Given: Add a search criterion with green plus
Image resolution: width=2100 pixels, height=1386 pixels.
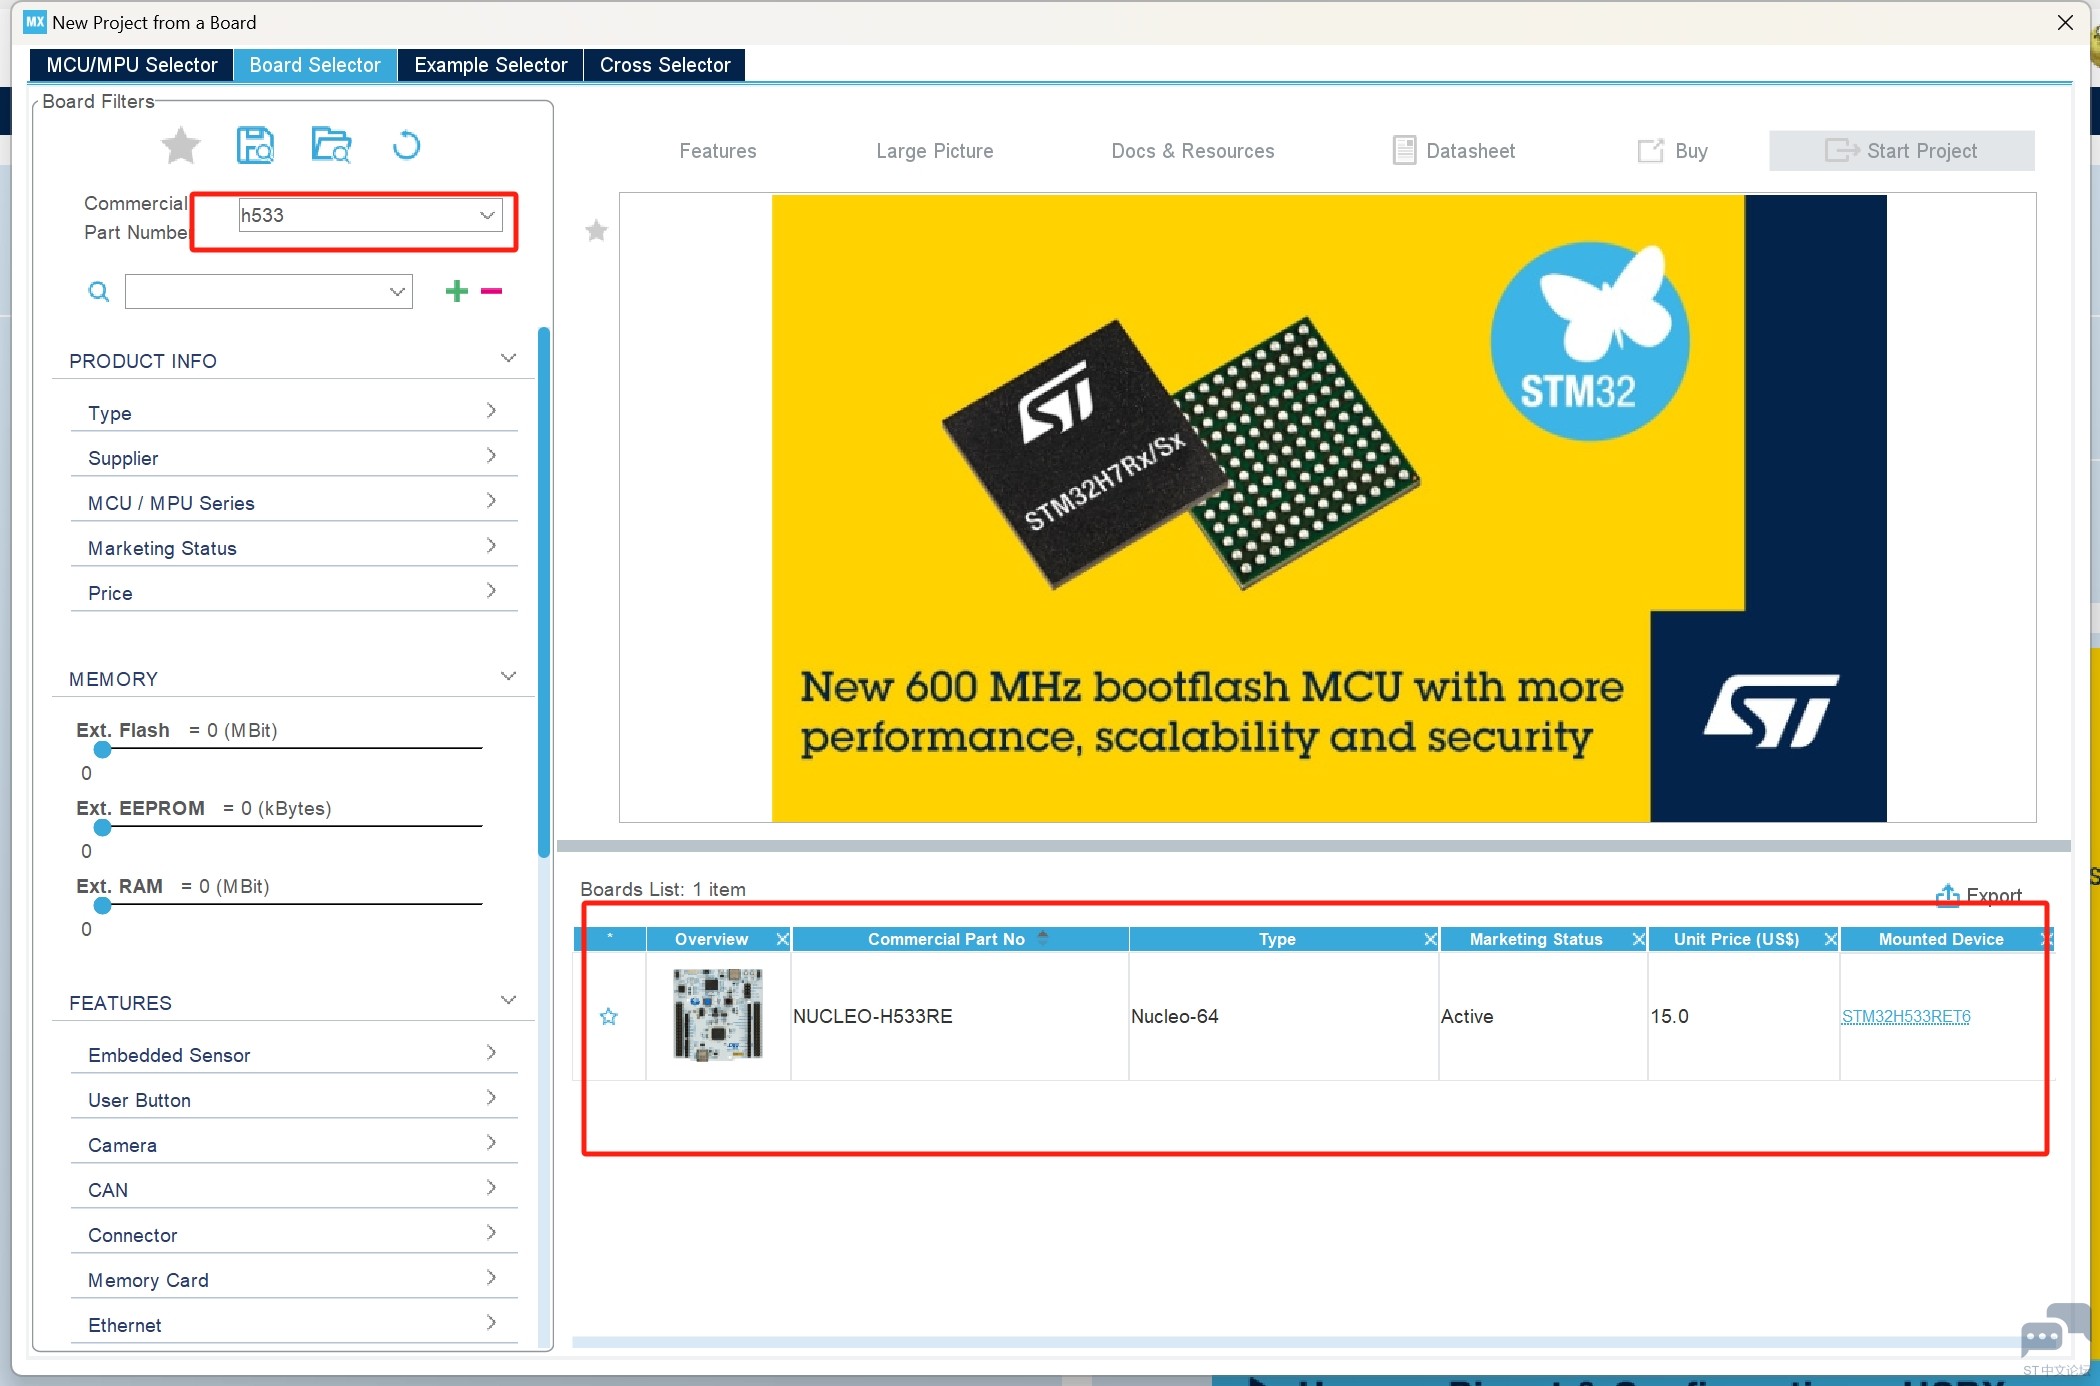Looking at the screenshot, I should pos(456,291).
